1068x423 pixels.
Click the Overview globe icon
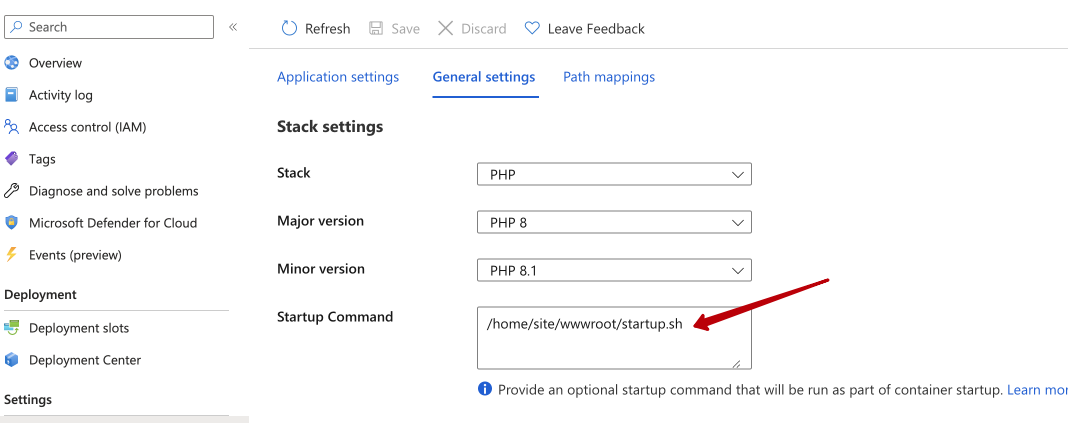pos(12,63)
